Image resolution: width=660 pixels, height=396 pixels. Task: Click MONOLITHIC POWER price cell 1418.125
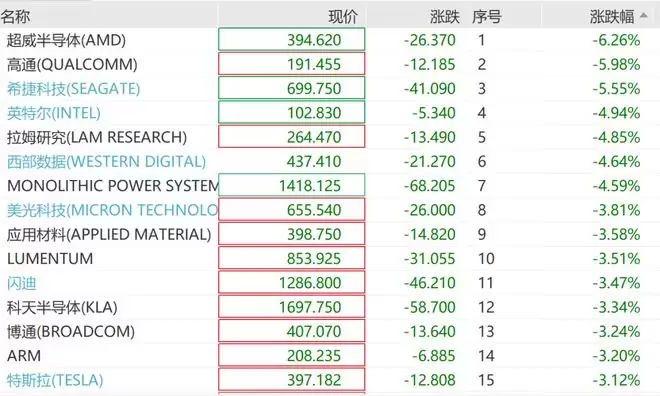(292, 185)
